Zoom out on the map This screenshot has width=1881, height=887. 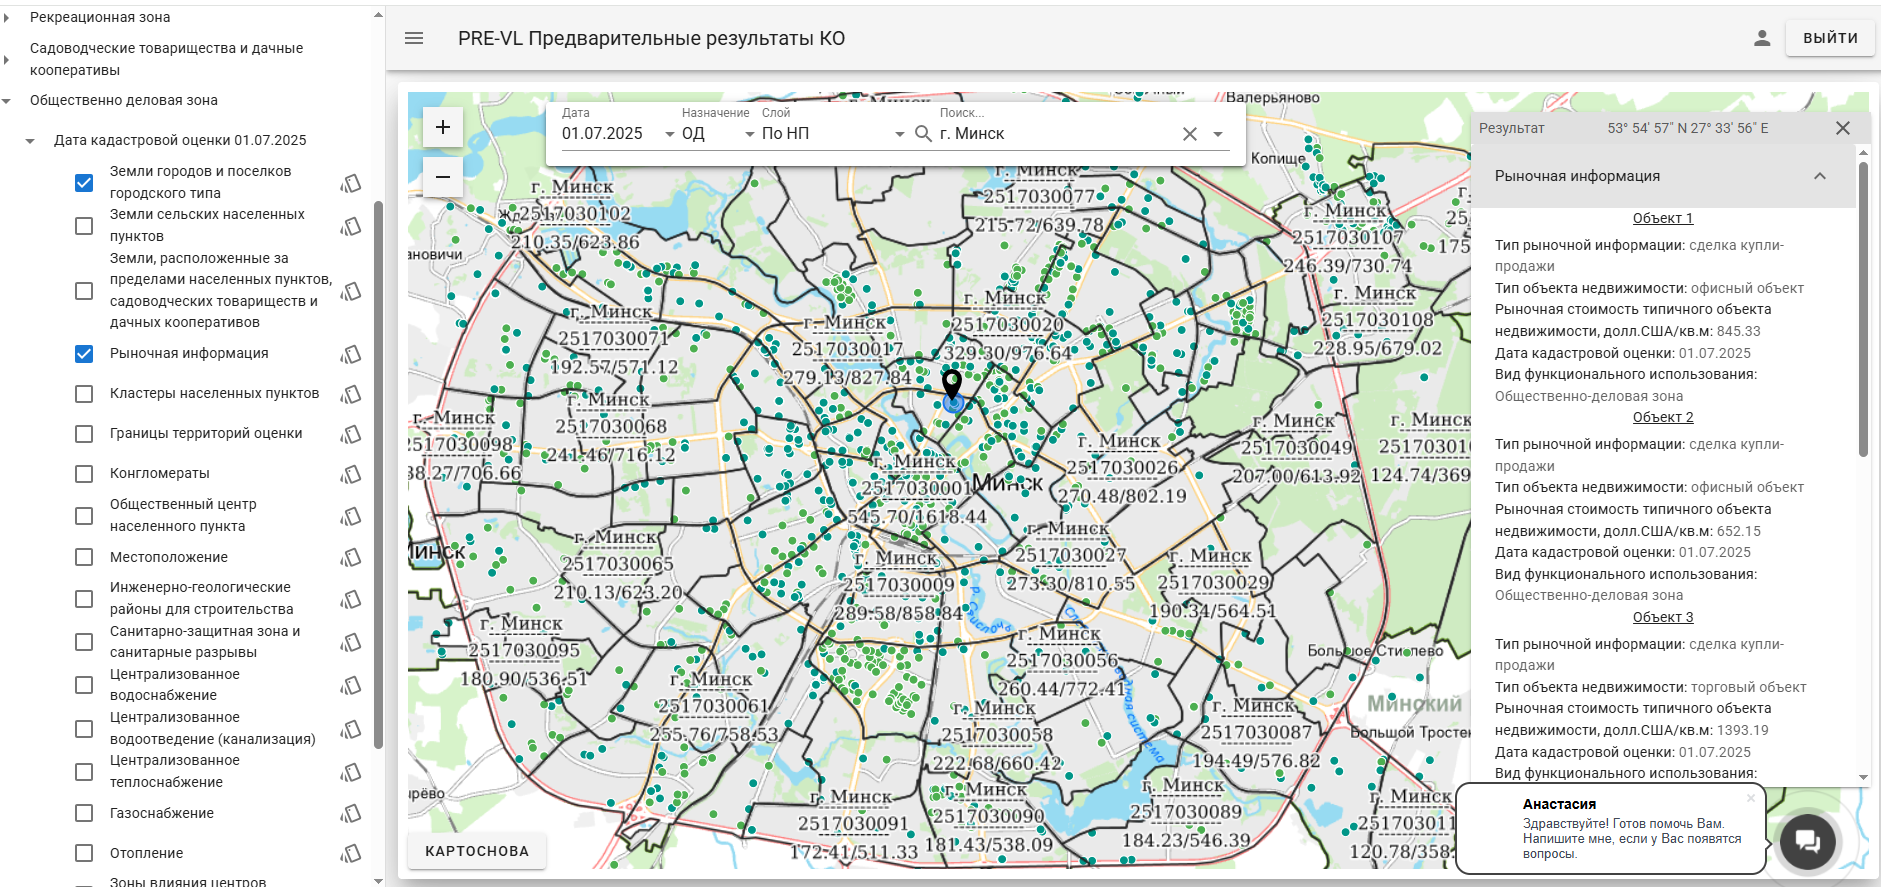(443, 177)
